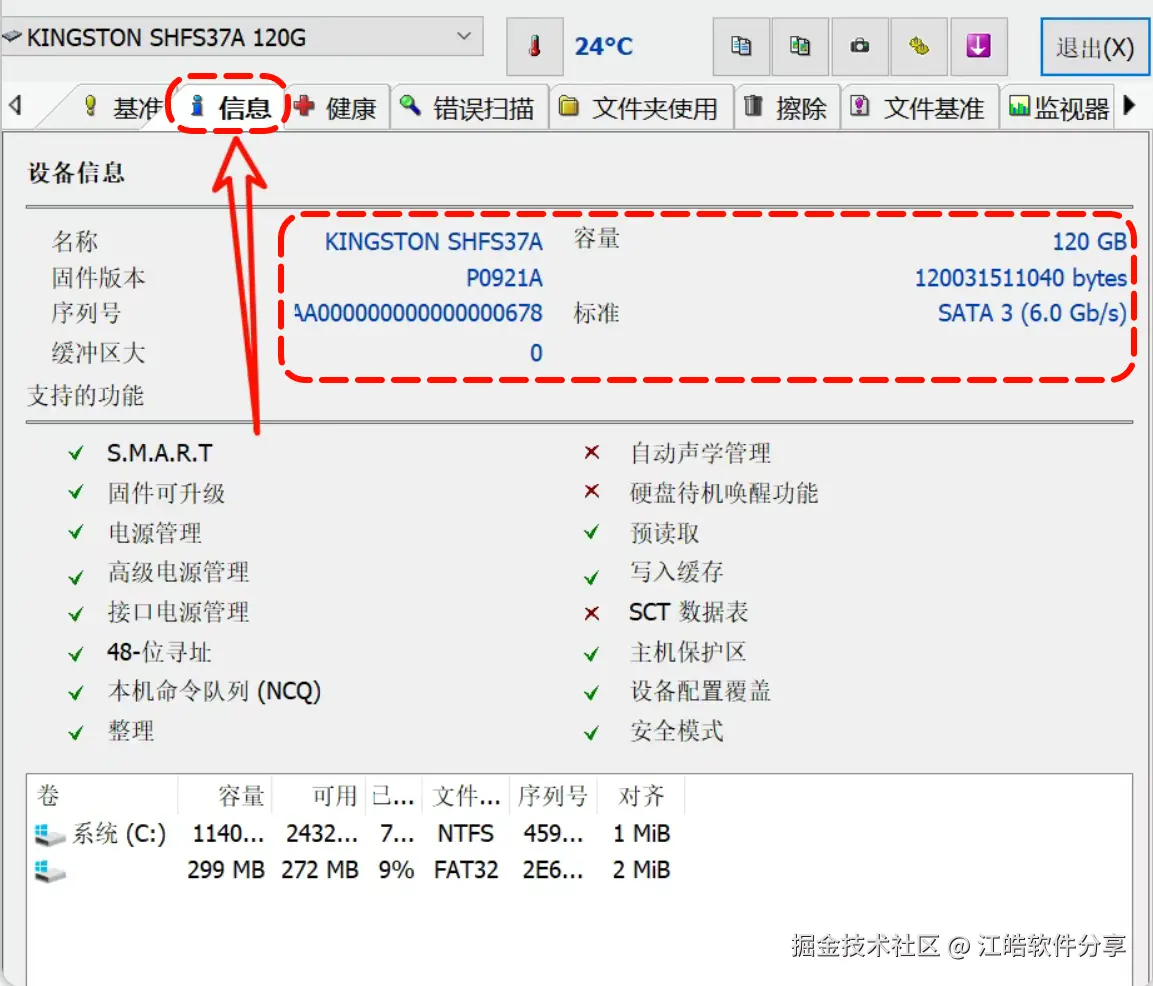The width and height of the screenshot is (1153, 986).
Task: Open the 错误扫描 error scan tab
Action: click(468, 108)
